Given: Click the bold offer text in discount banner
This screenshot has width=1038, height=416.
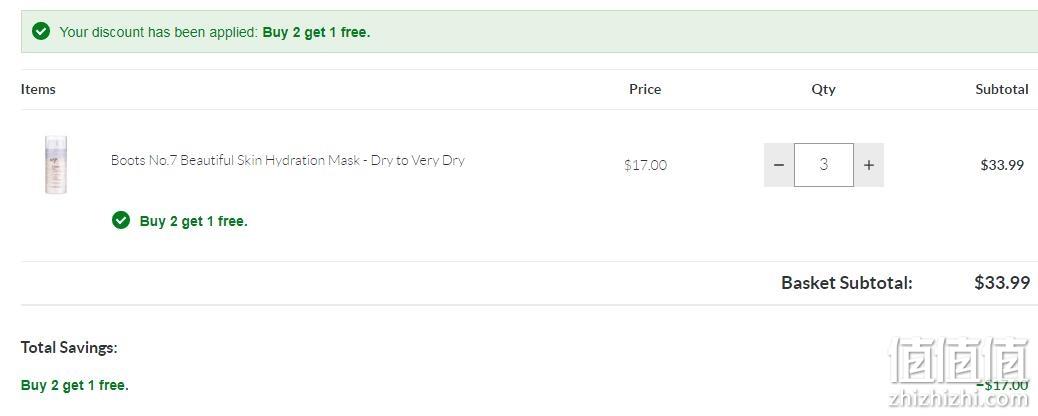Looking at the screenshot, I should 316,32.
